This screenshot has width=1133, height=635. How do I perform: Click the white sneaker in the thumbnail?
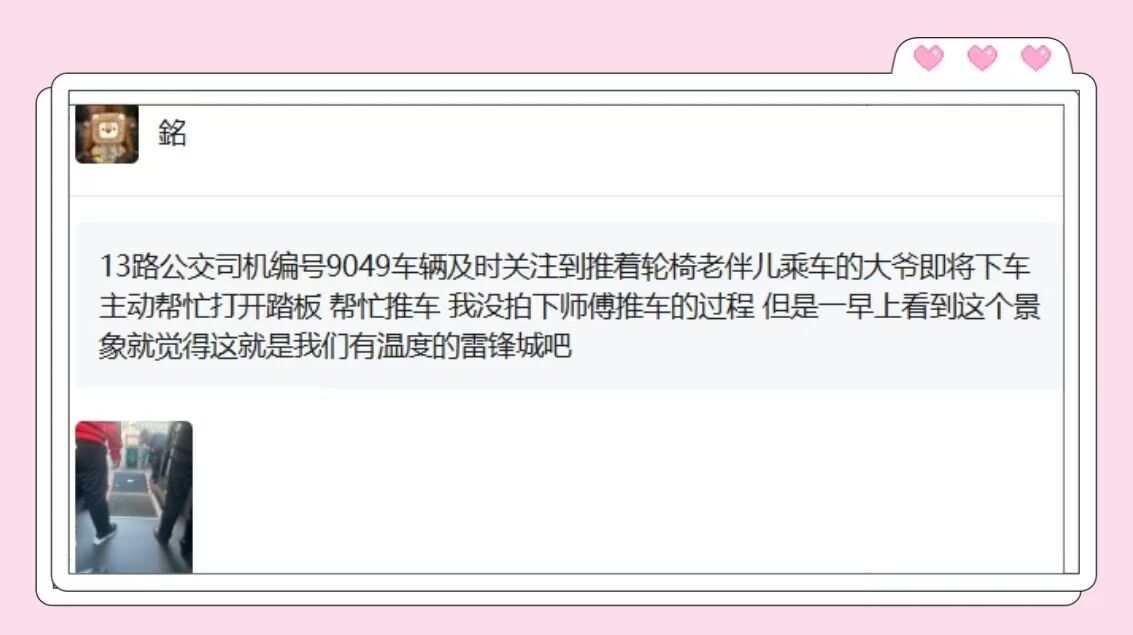[x=105, y=535]
